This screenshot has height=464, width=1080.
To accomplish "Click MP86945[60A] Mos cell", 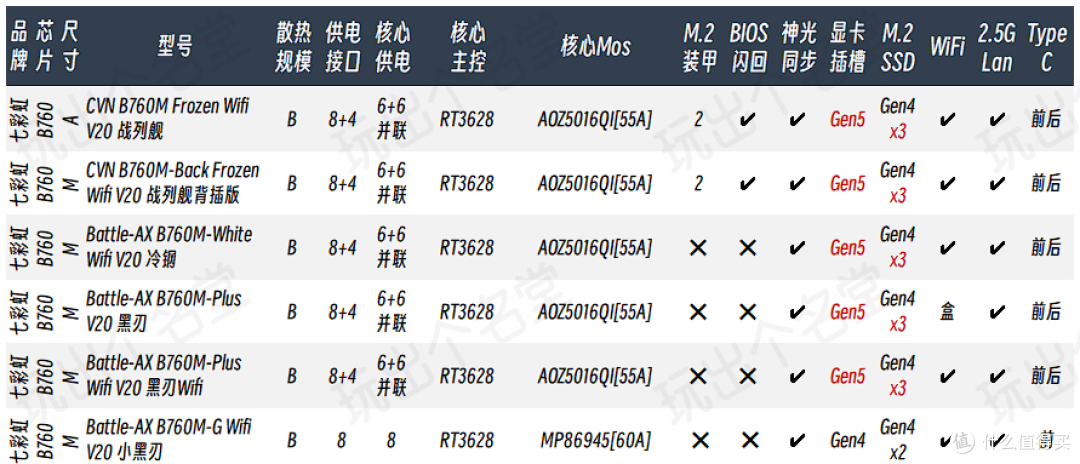I will [x=595, y=441].
